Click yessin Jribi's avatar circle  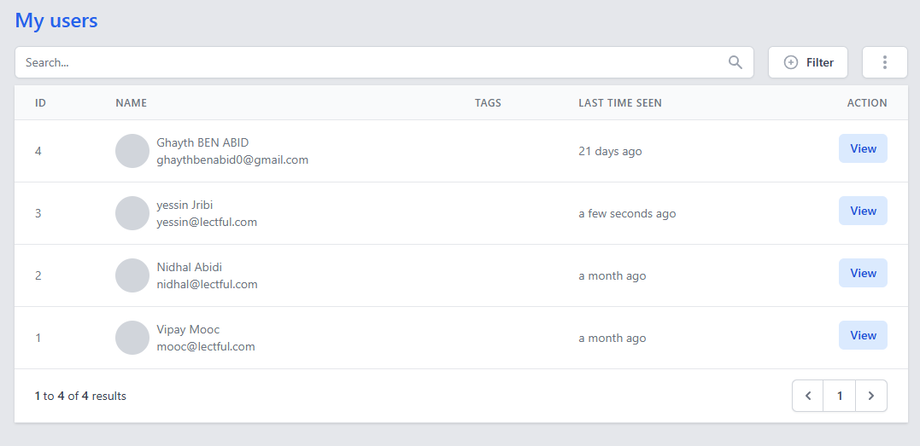tap(132, 213)
